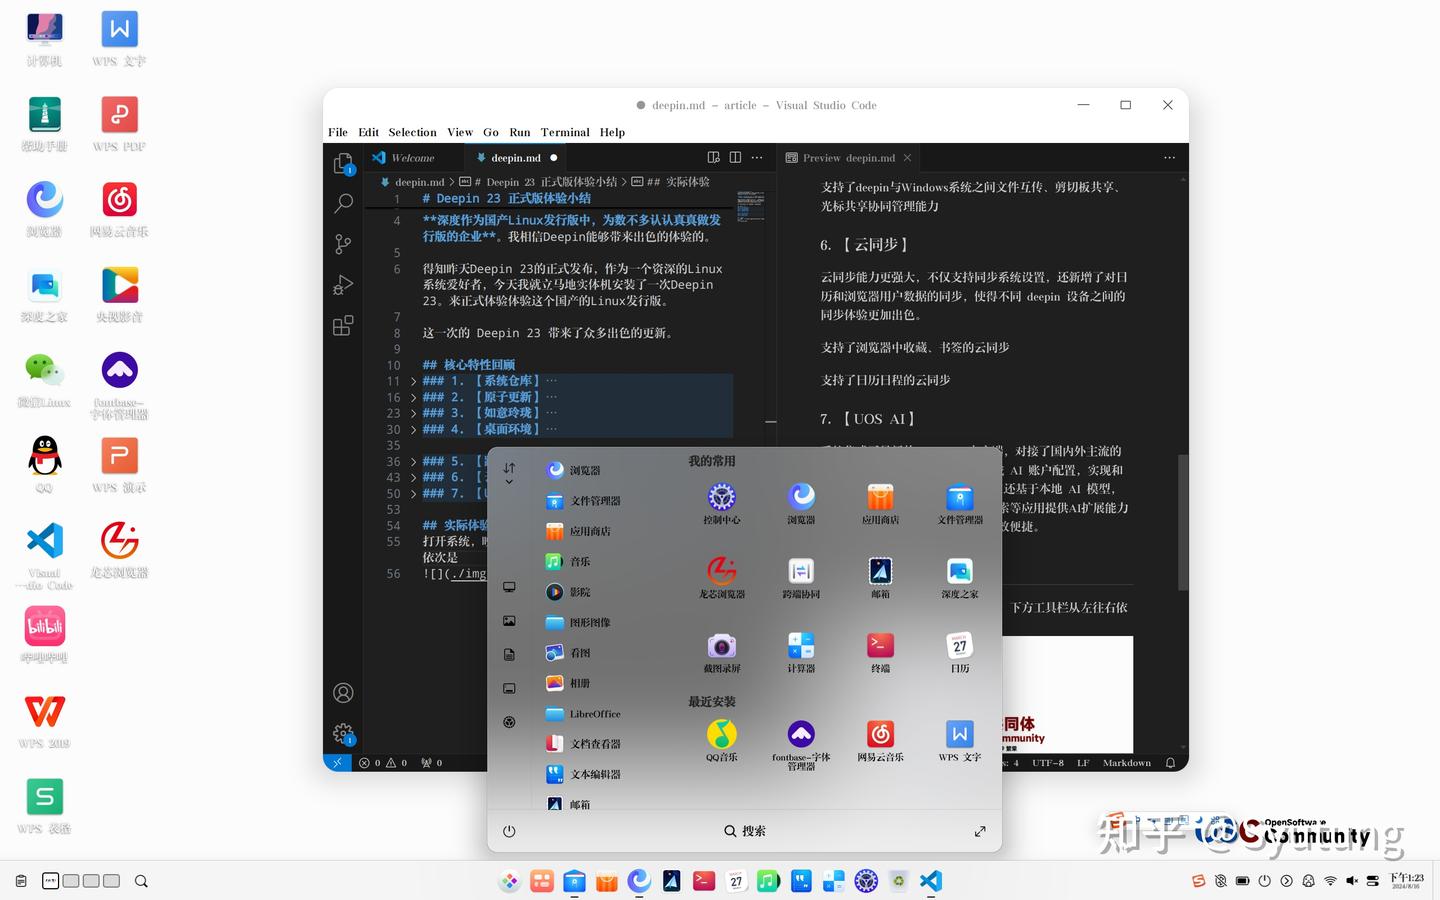Click errors and warnings count in status bar
Image resolution: width=1440 pixels, height=900 pixels.
383,763
